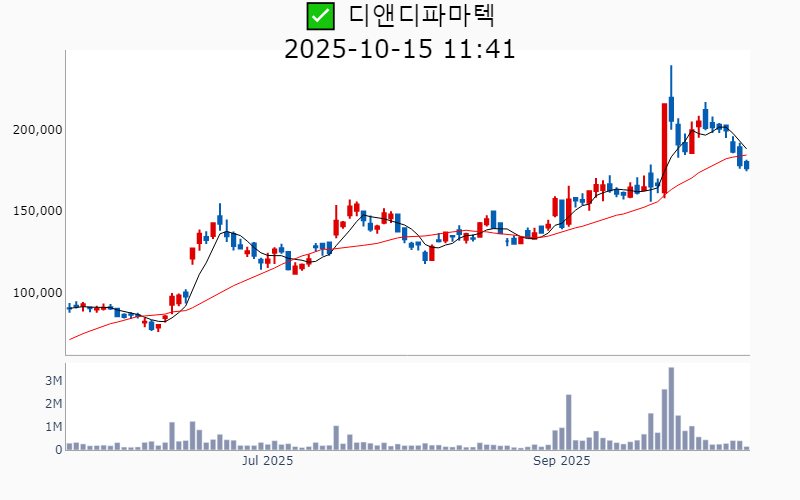Image resolution: width=800 pixels, height=500 pixels.
Task: Click the Jul 2025 date axis label
Action: [268, 461]
